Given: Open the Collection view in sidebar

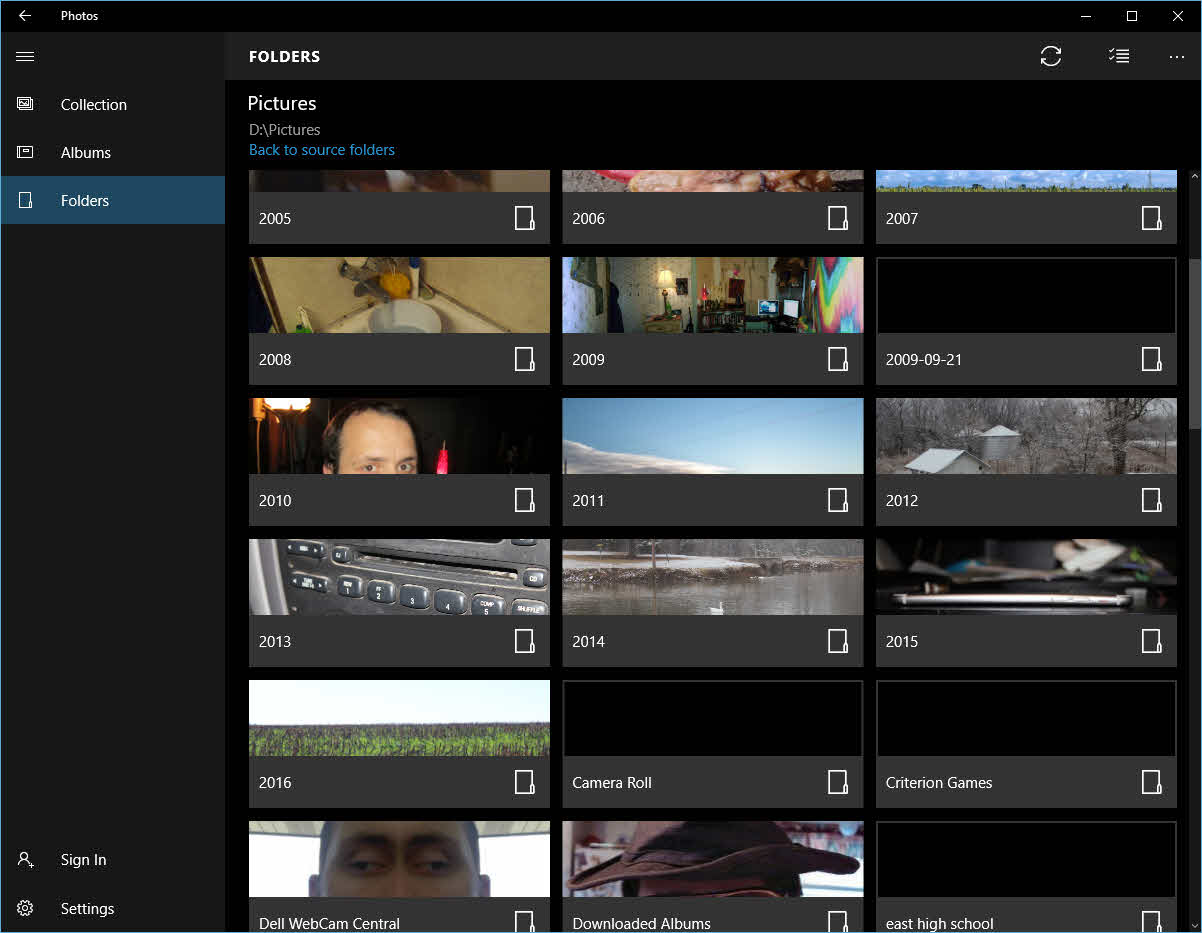Looking at the screenshot, I should tap(93, 105).
